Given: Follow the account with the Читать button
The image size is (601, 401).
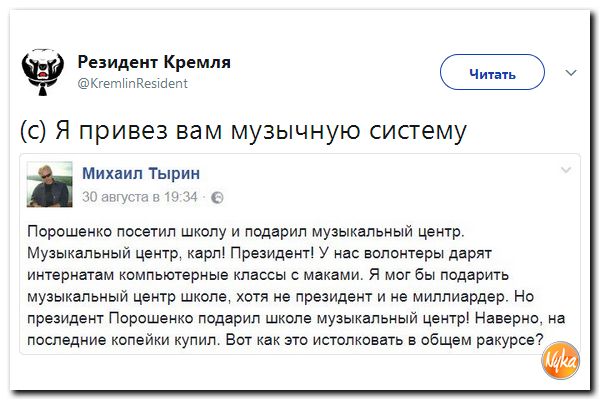Looking at the screenshot, I should 492,72.
